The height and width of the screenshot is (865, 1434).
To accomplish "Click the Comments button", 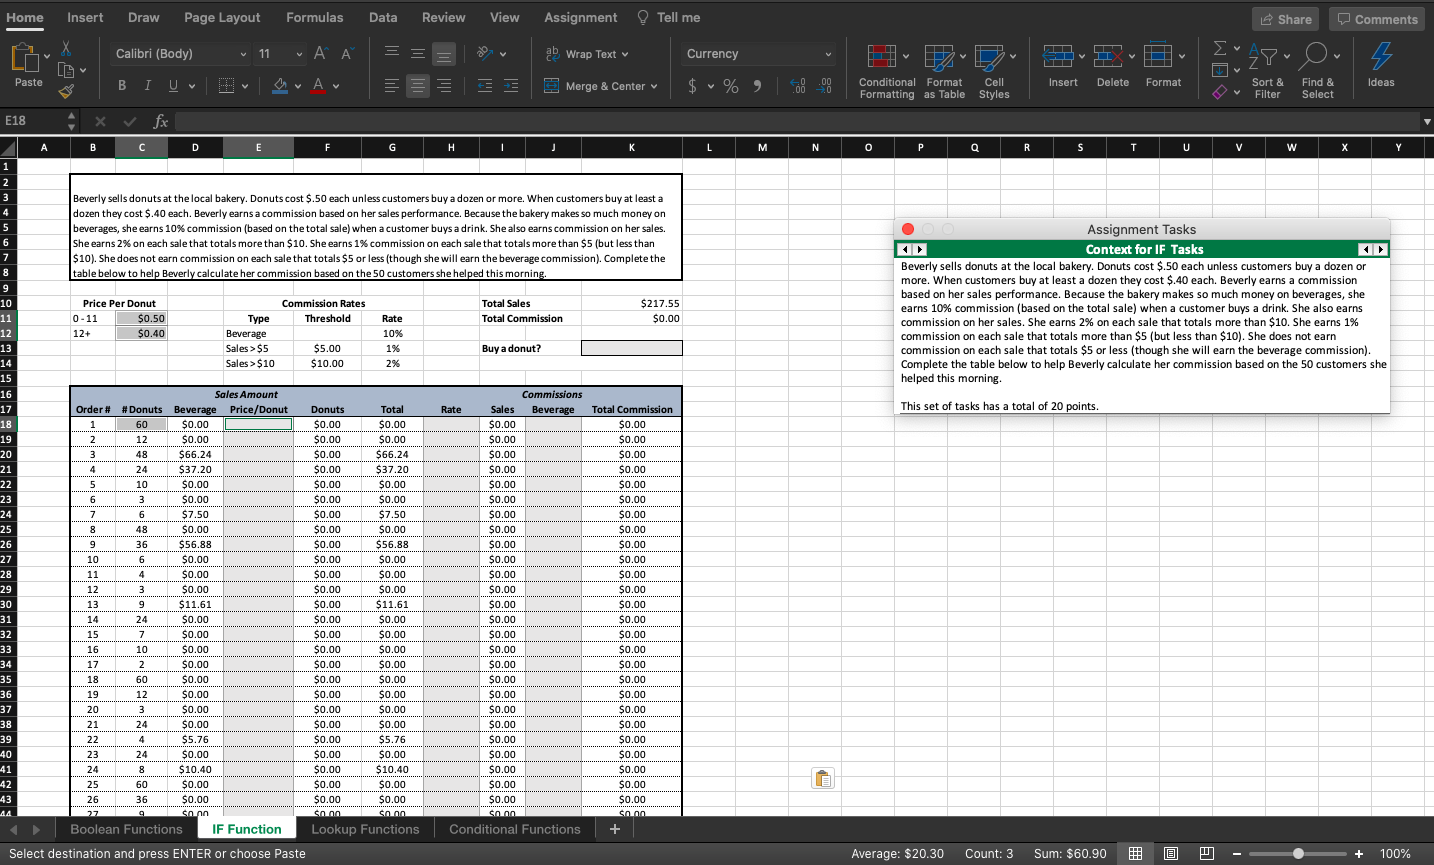I will tap(1377, 19).
